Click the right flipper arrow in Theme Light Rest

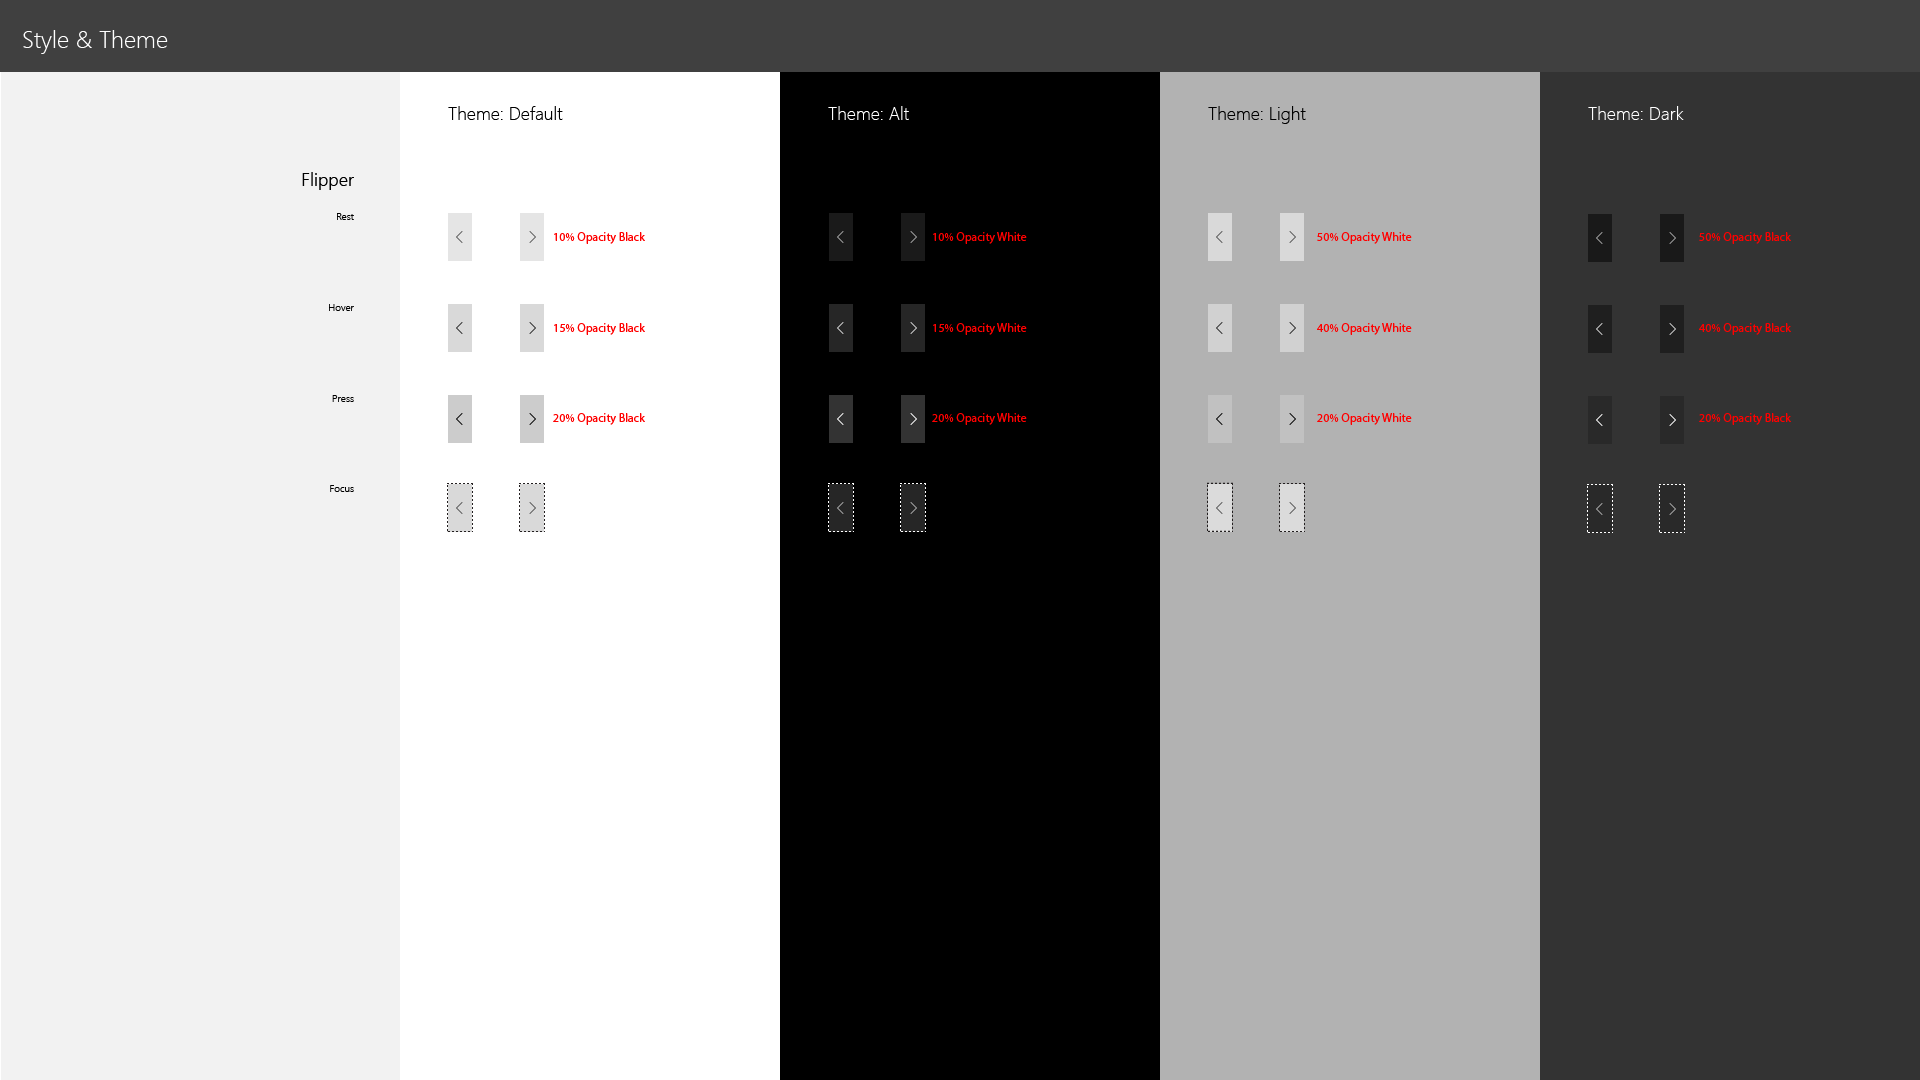click(1292, 236)
